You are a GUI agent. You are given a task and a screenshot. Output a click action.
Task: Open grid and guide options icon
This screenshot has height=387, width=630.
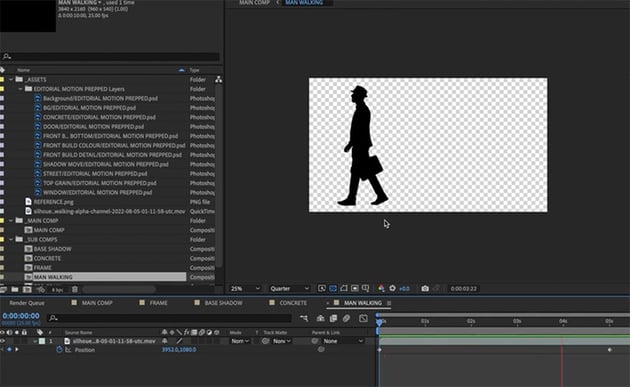365,288
